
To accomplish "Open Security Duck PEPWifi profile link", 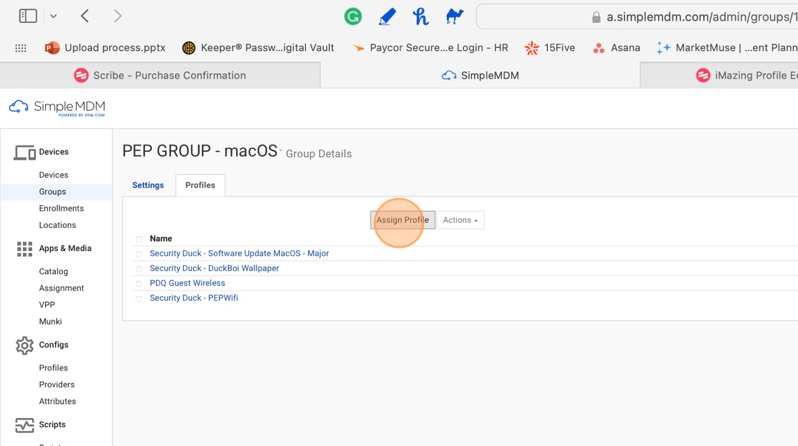I will click(x=194, y=298).
